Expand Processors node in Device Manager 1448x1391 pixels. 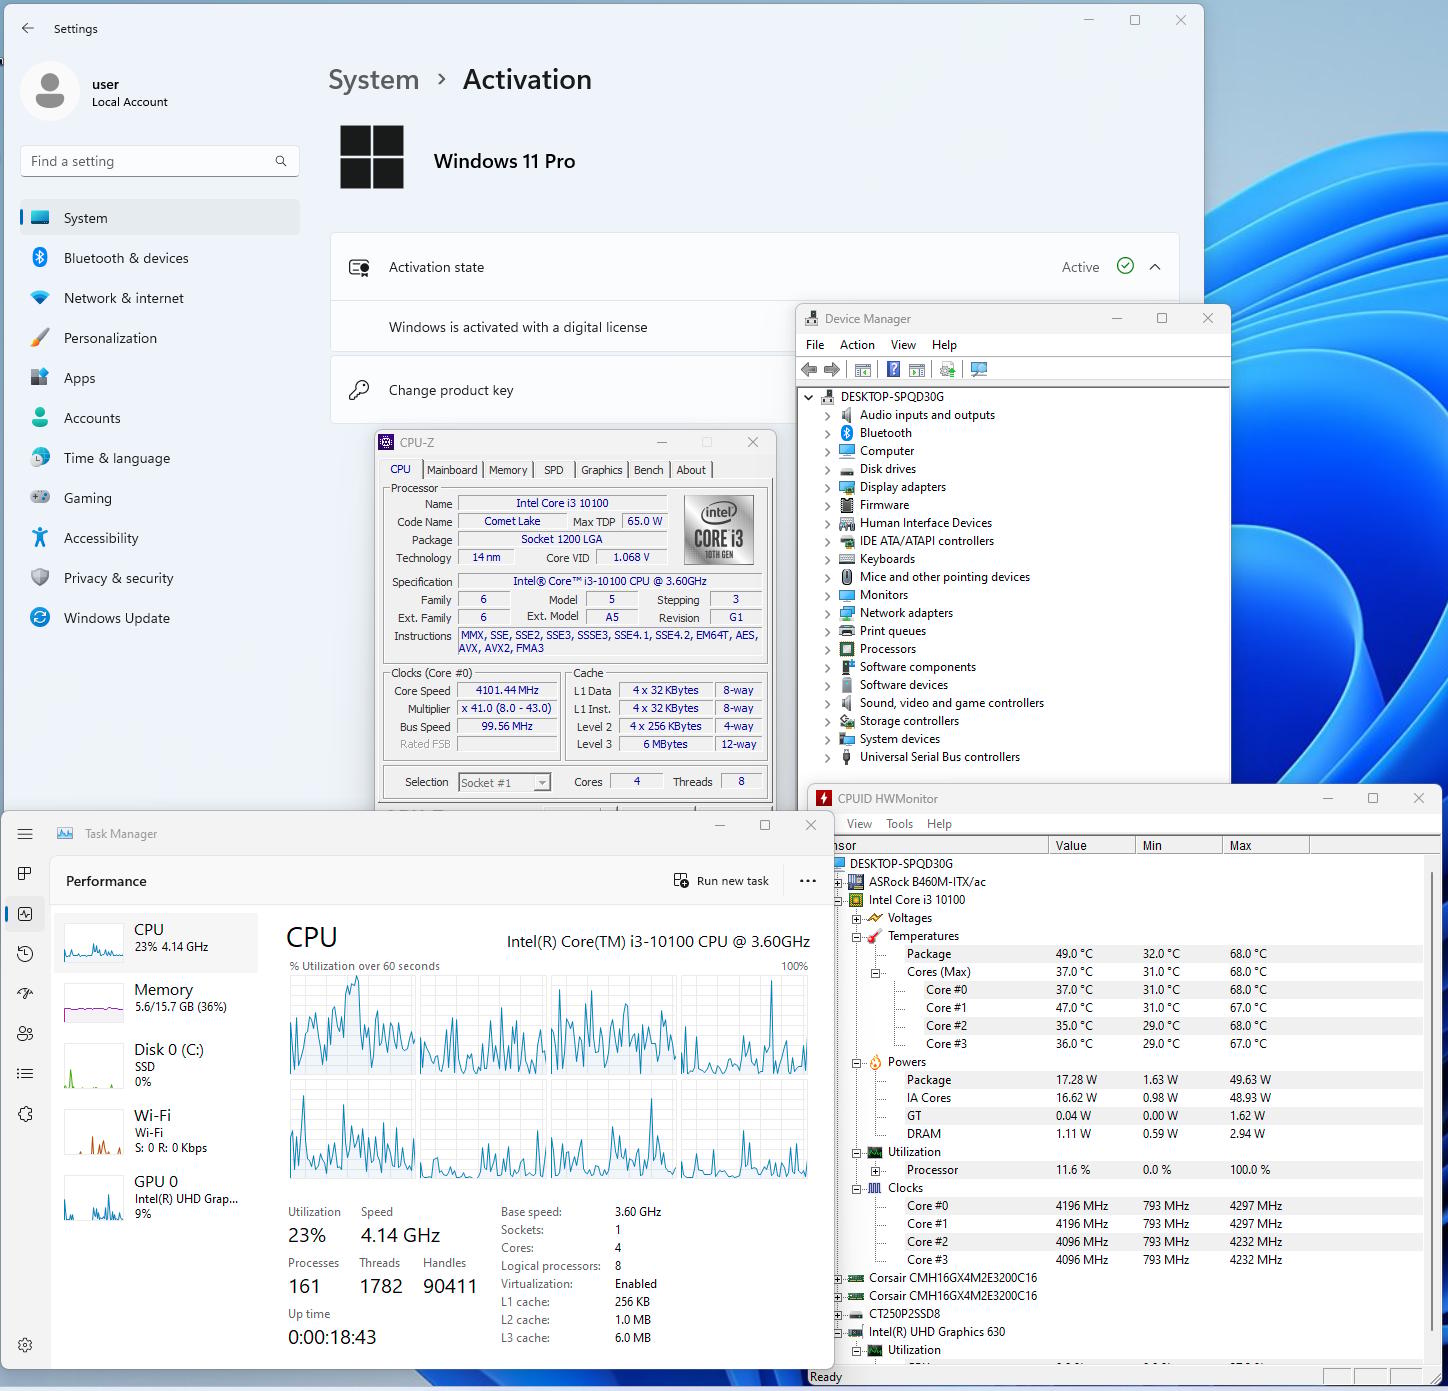click(827, 649)
